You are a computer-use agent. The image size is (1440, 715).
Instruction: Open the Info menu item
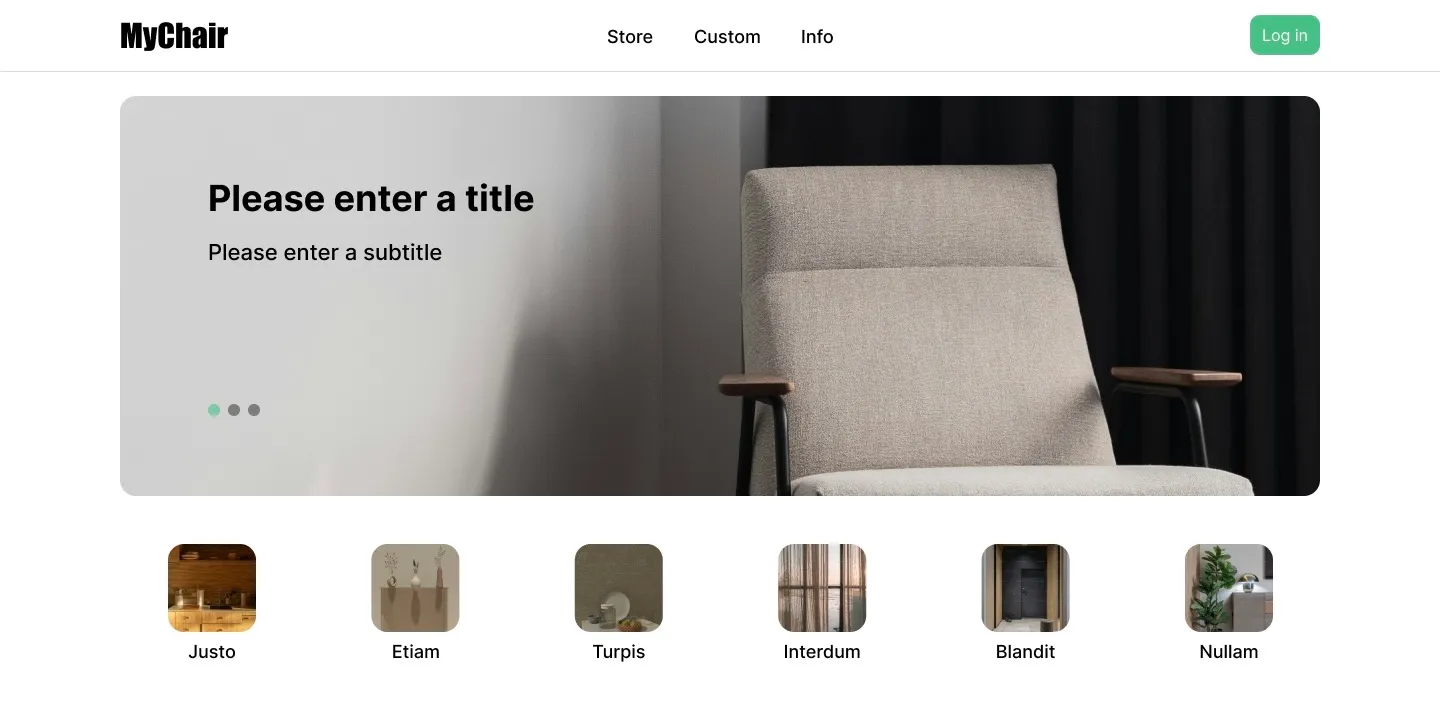[x=817, y=37]
